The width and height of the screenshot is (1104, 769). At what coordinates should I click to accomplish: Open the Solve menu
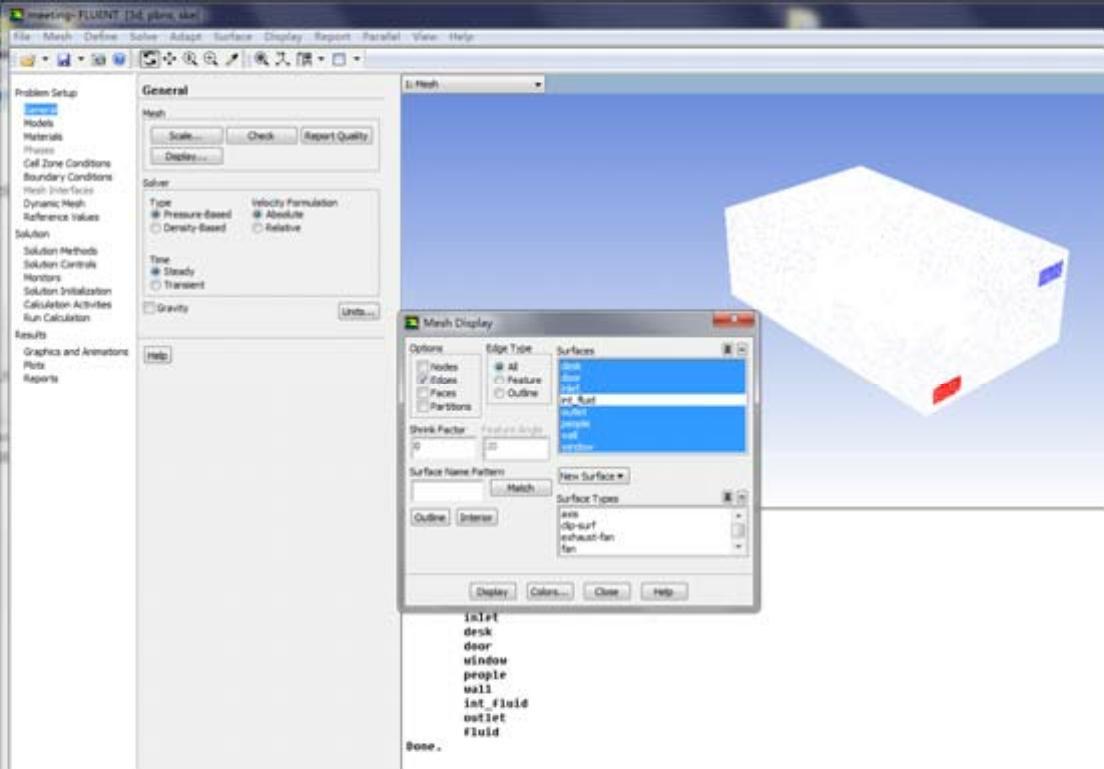click(x=143, y=37)
